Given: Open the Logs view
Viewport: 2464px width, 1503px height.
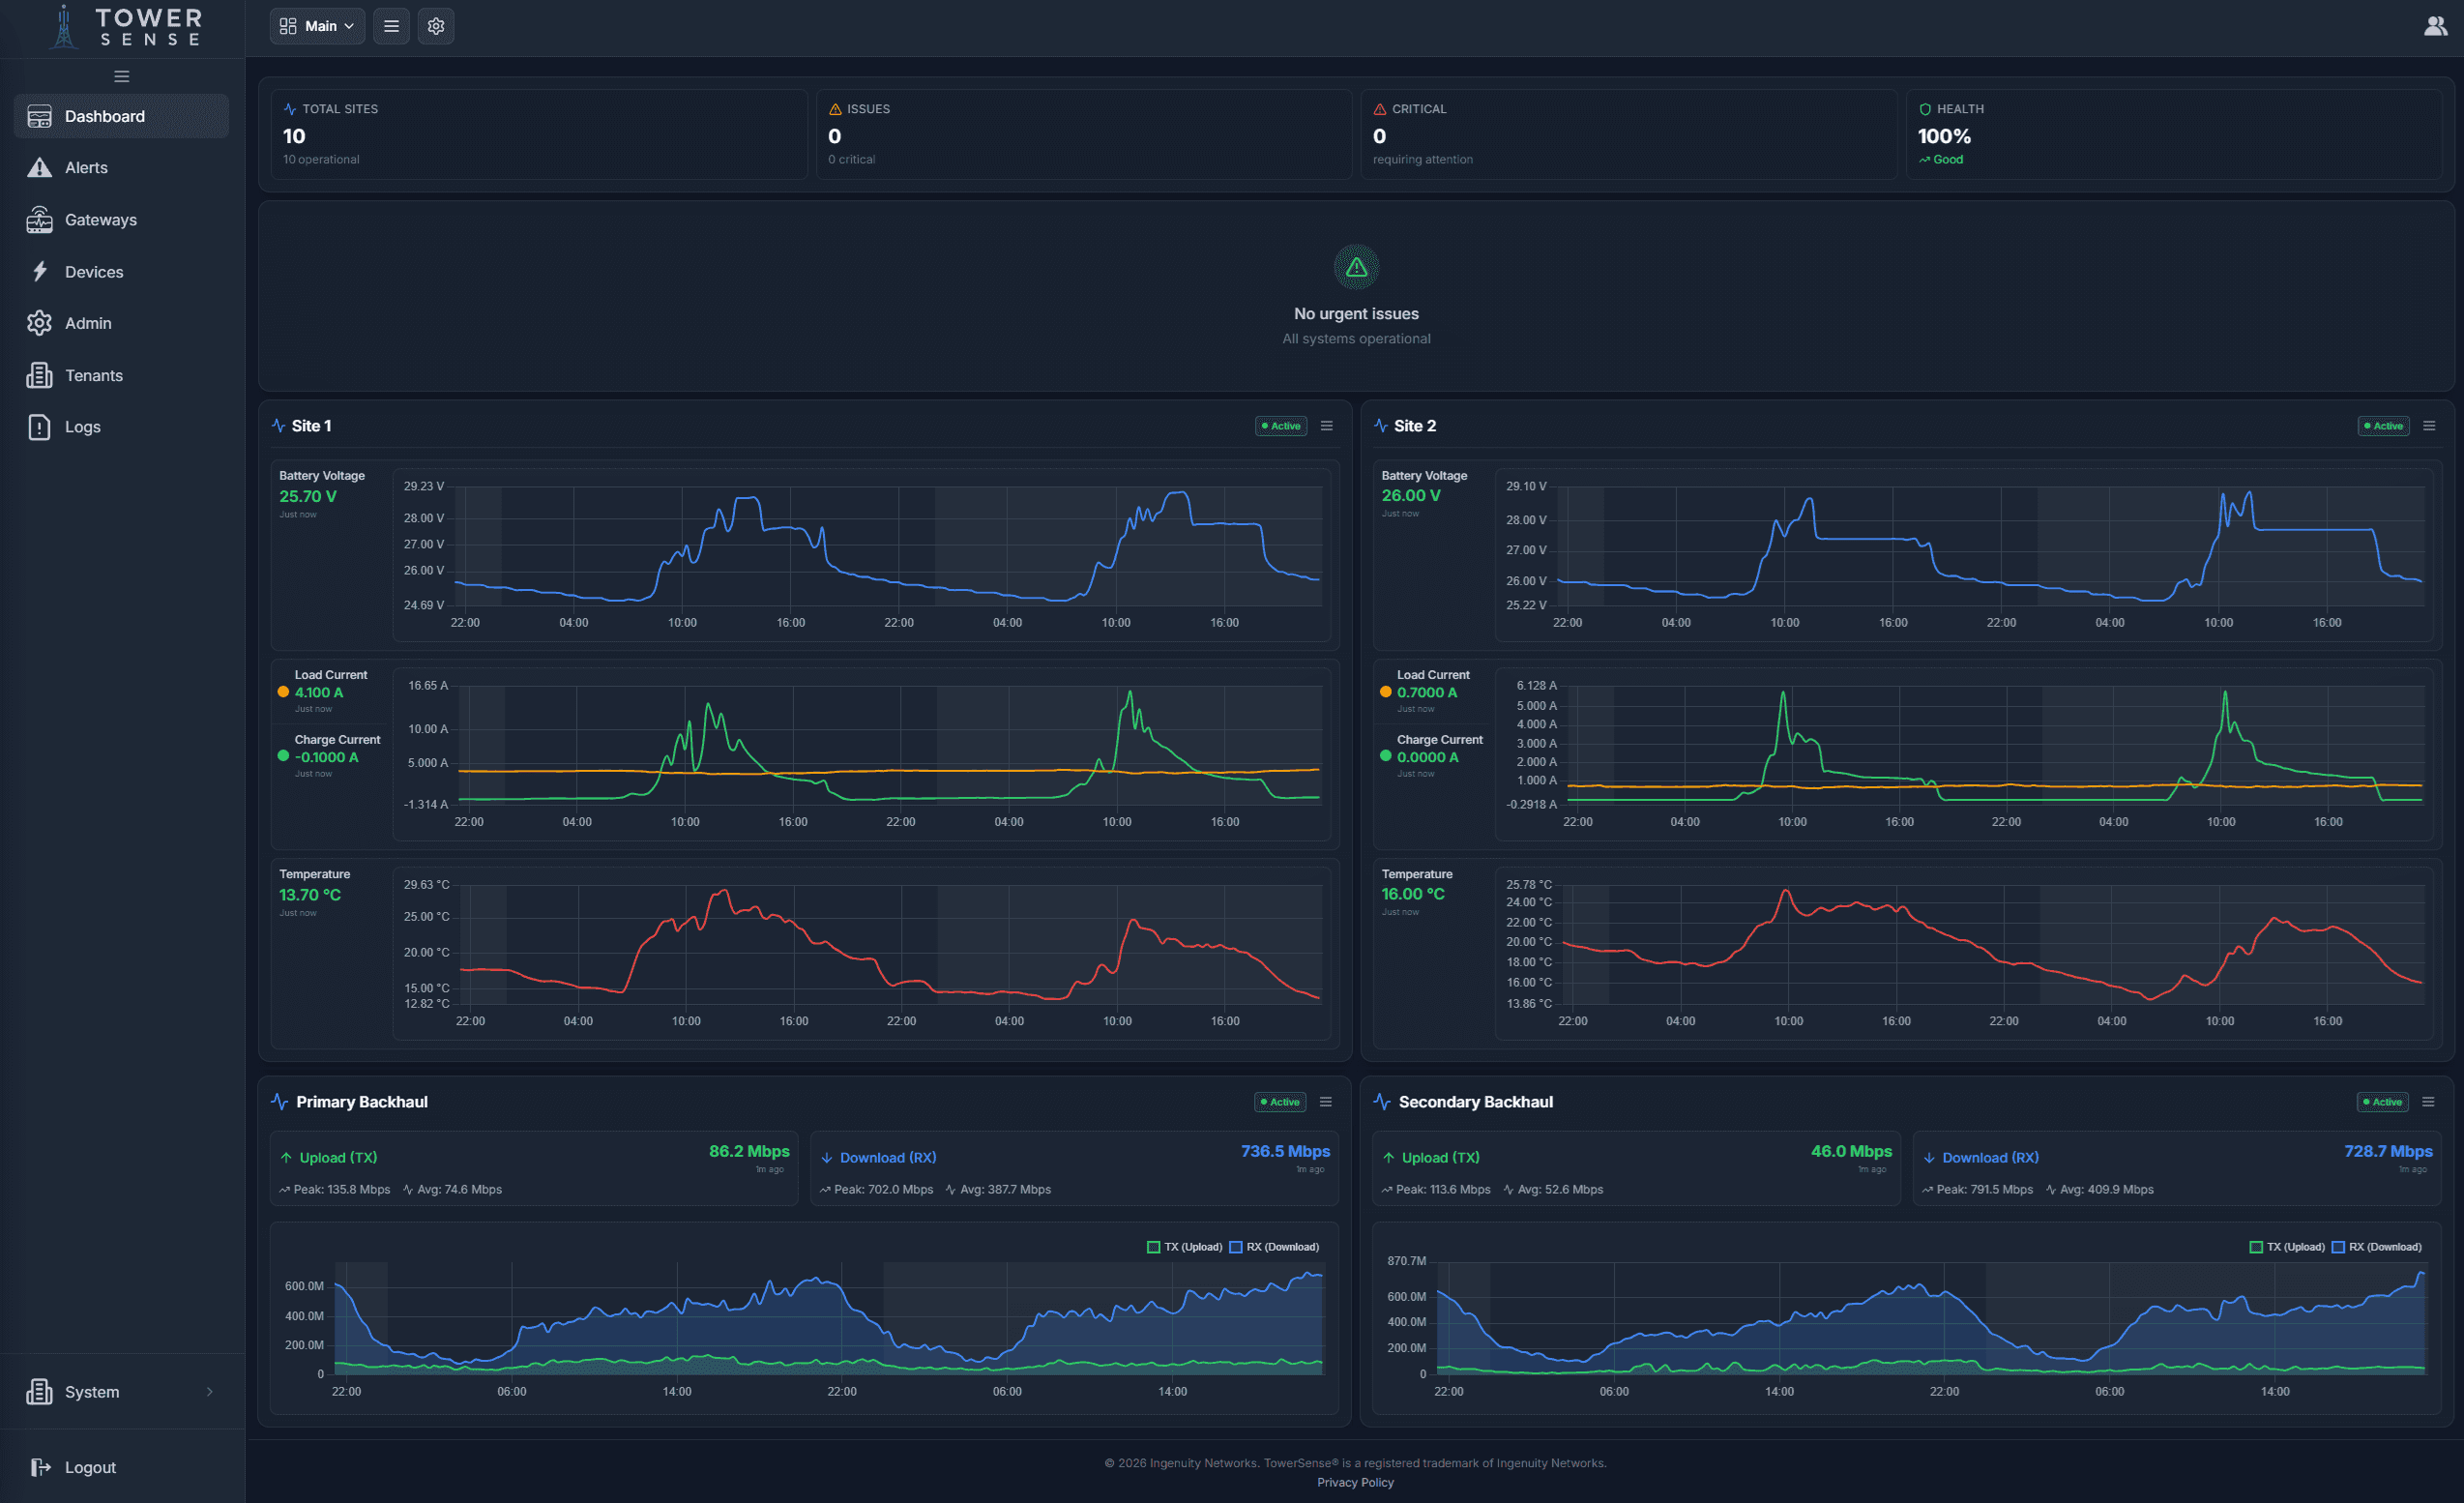Looking at the screenshot, I should click(81, 426).
